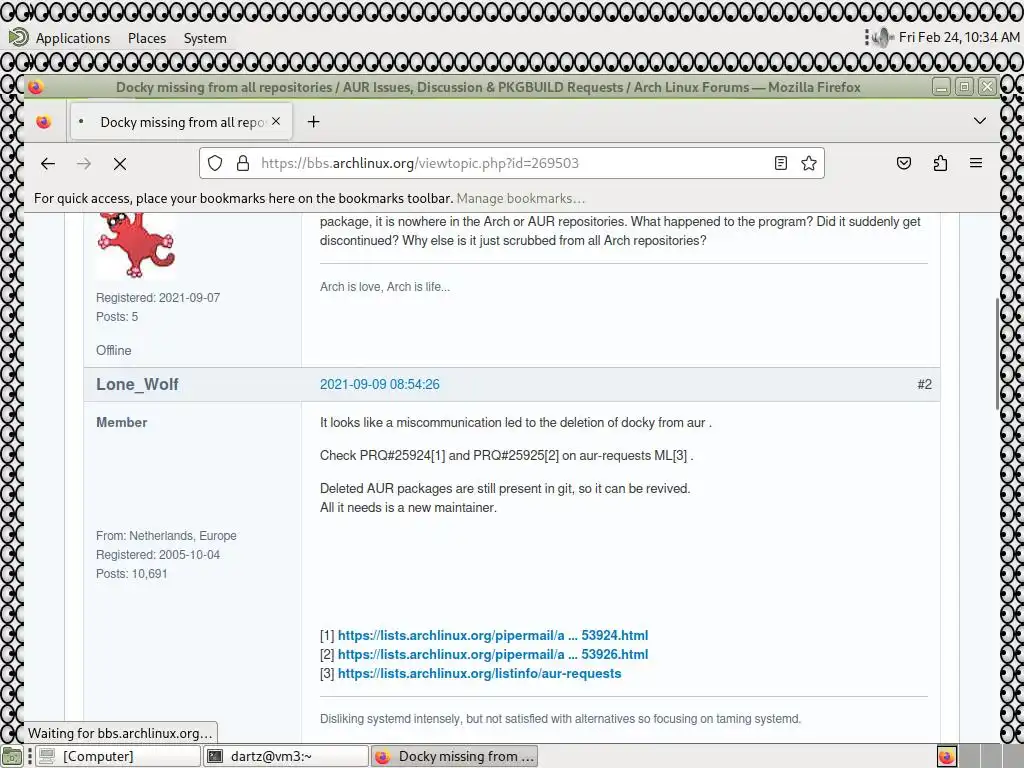Switch to [Computer] taskbar window
Viewport: 1024px width, 768px height.
(118, 756)
